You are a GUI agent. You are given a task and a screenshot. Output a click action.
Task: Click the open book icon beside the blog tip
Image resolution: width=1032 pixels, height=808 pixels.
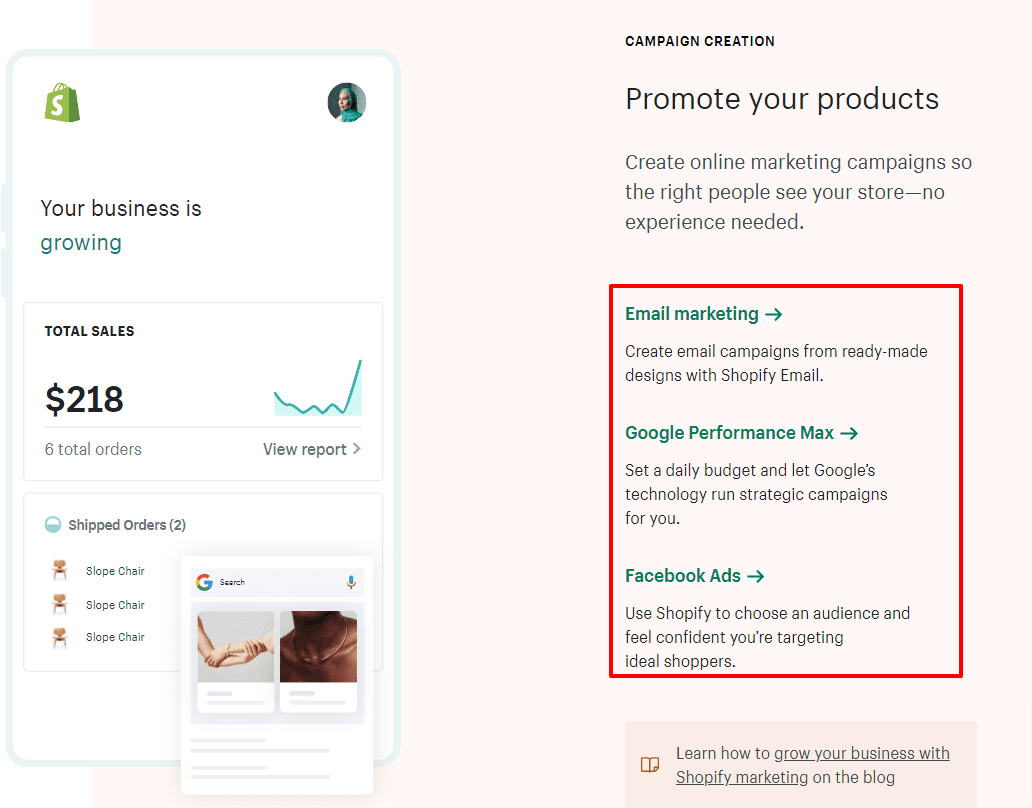(649, 764)
